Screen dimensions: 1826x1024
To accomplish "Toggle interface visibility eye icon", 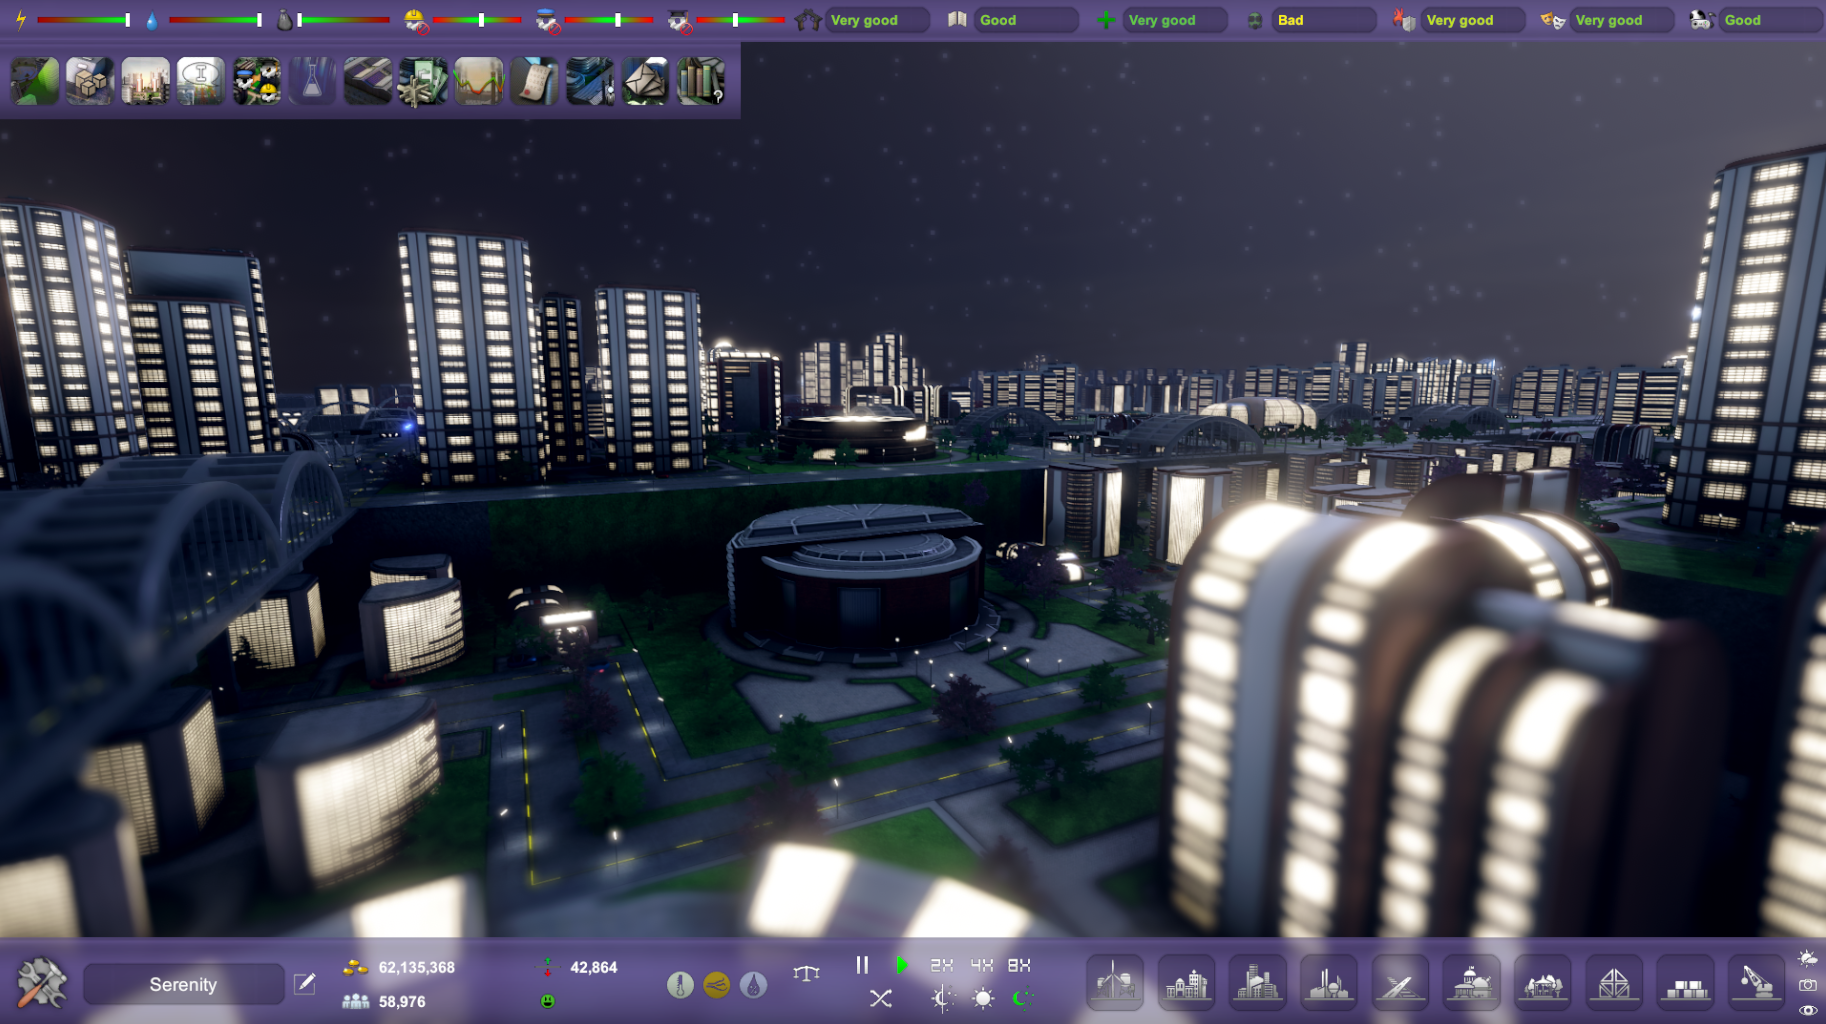I will [x=1808, y=1010].
